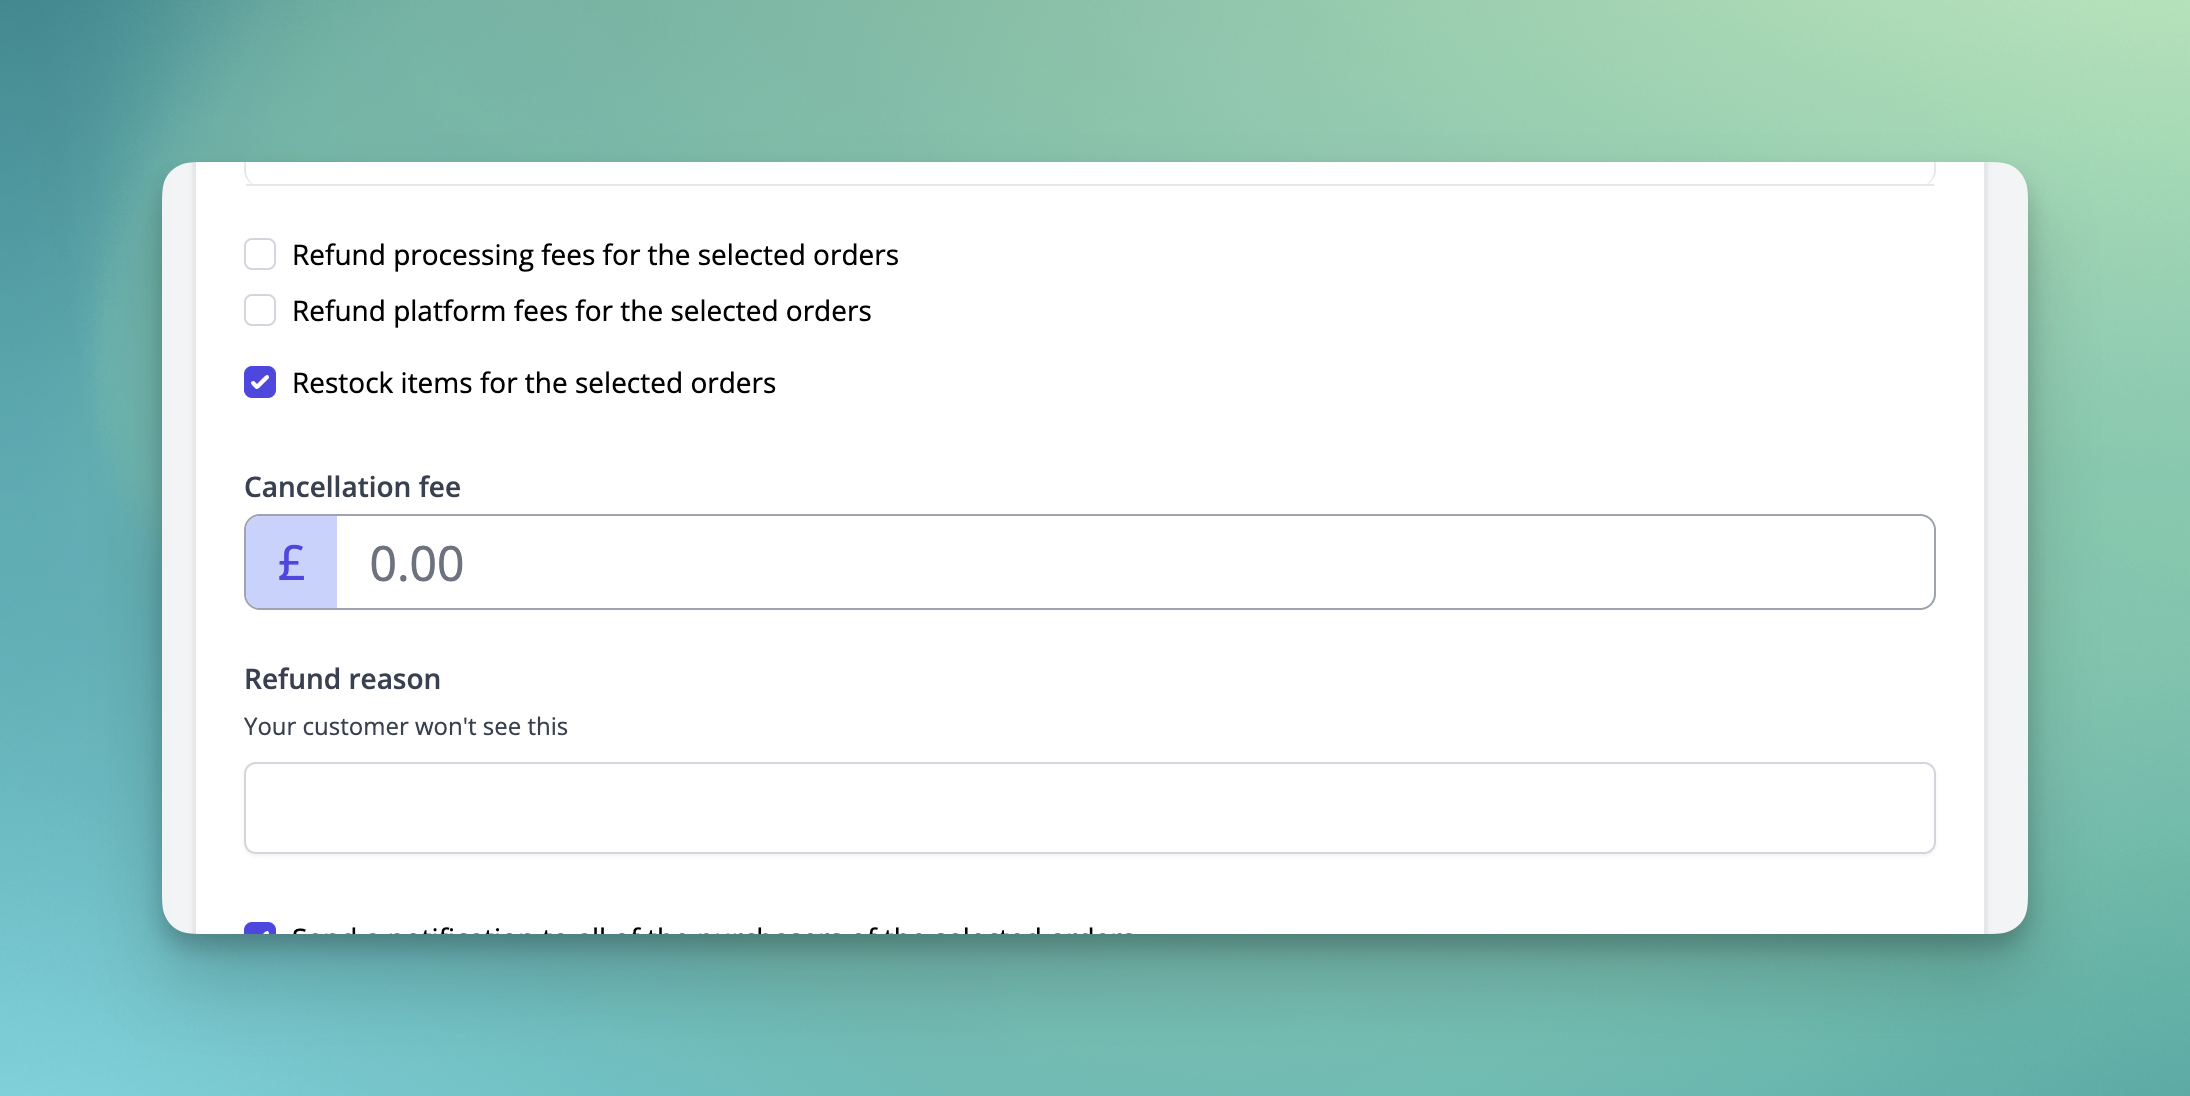Click the checkmark icon beside Restock items
Screen dimensions: 2190x1096
point(260,383)
